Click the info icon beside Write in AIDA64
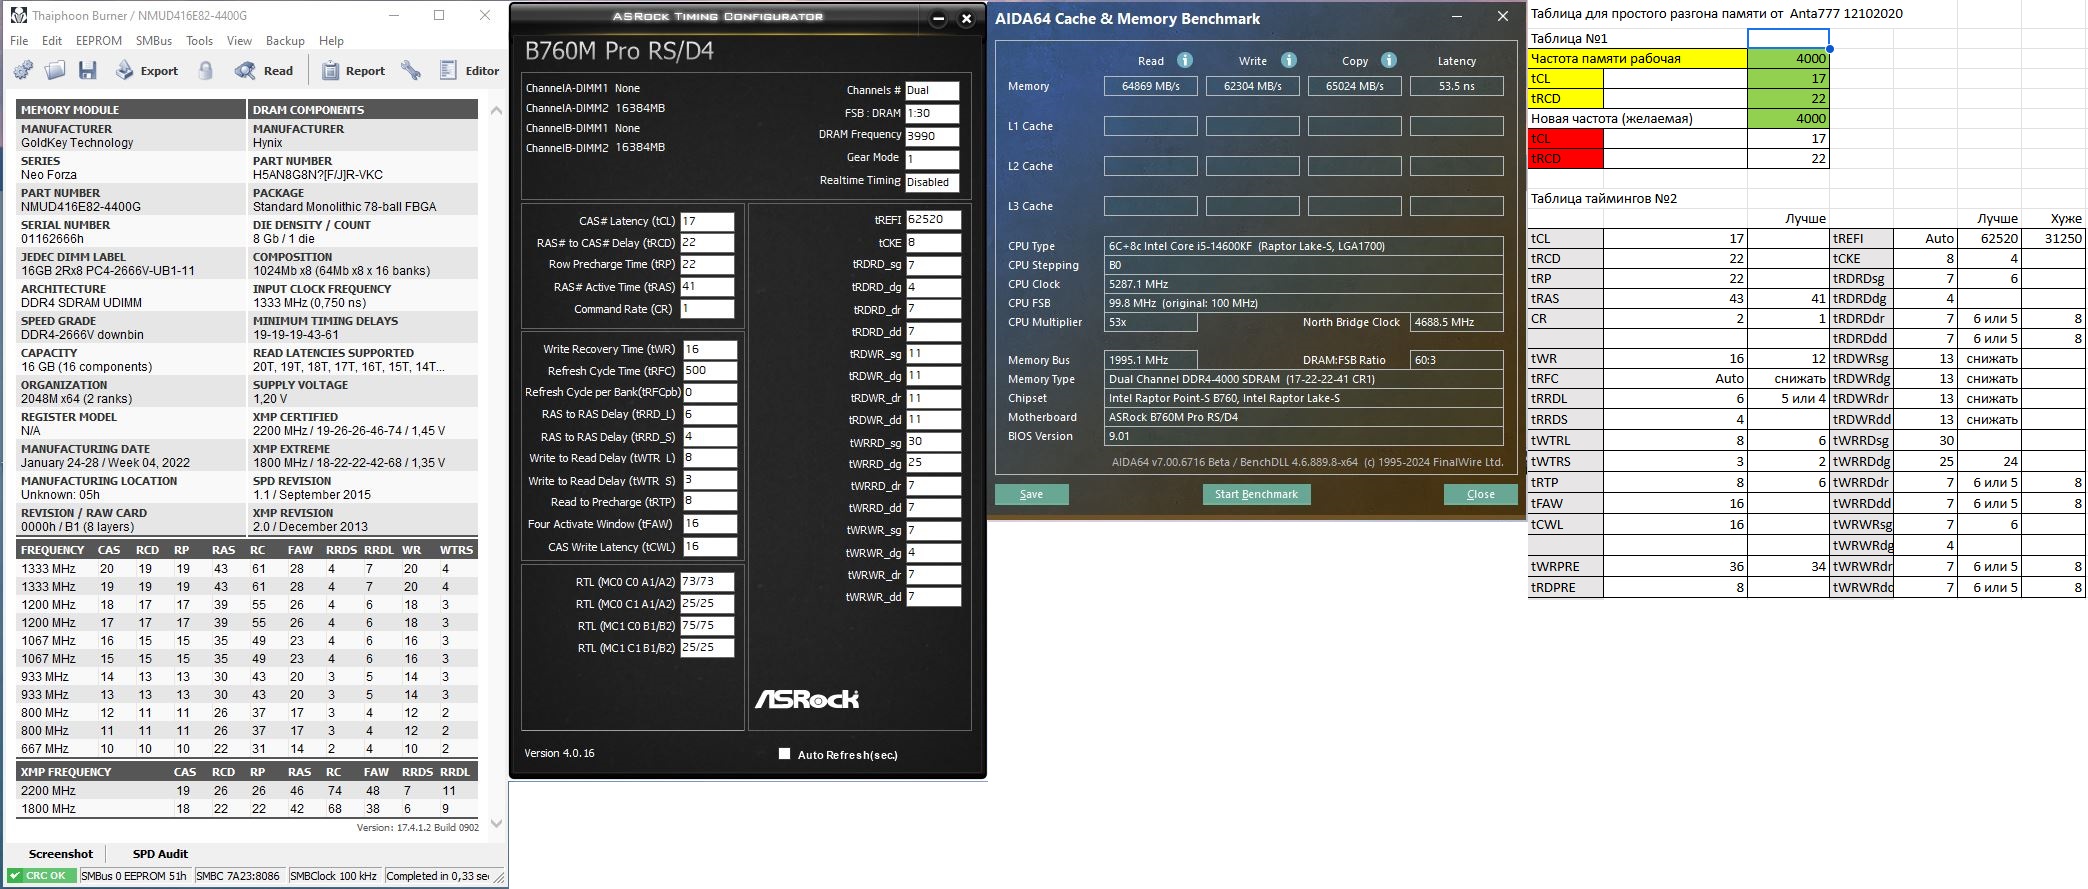 [1289, 60]
